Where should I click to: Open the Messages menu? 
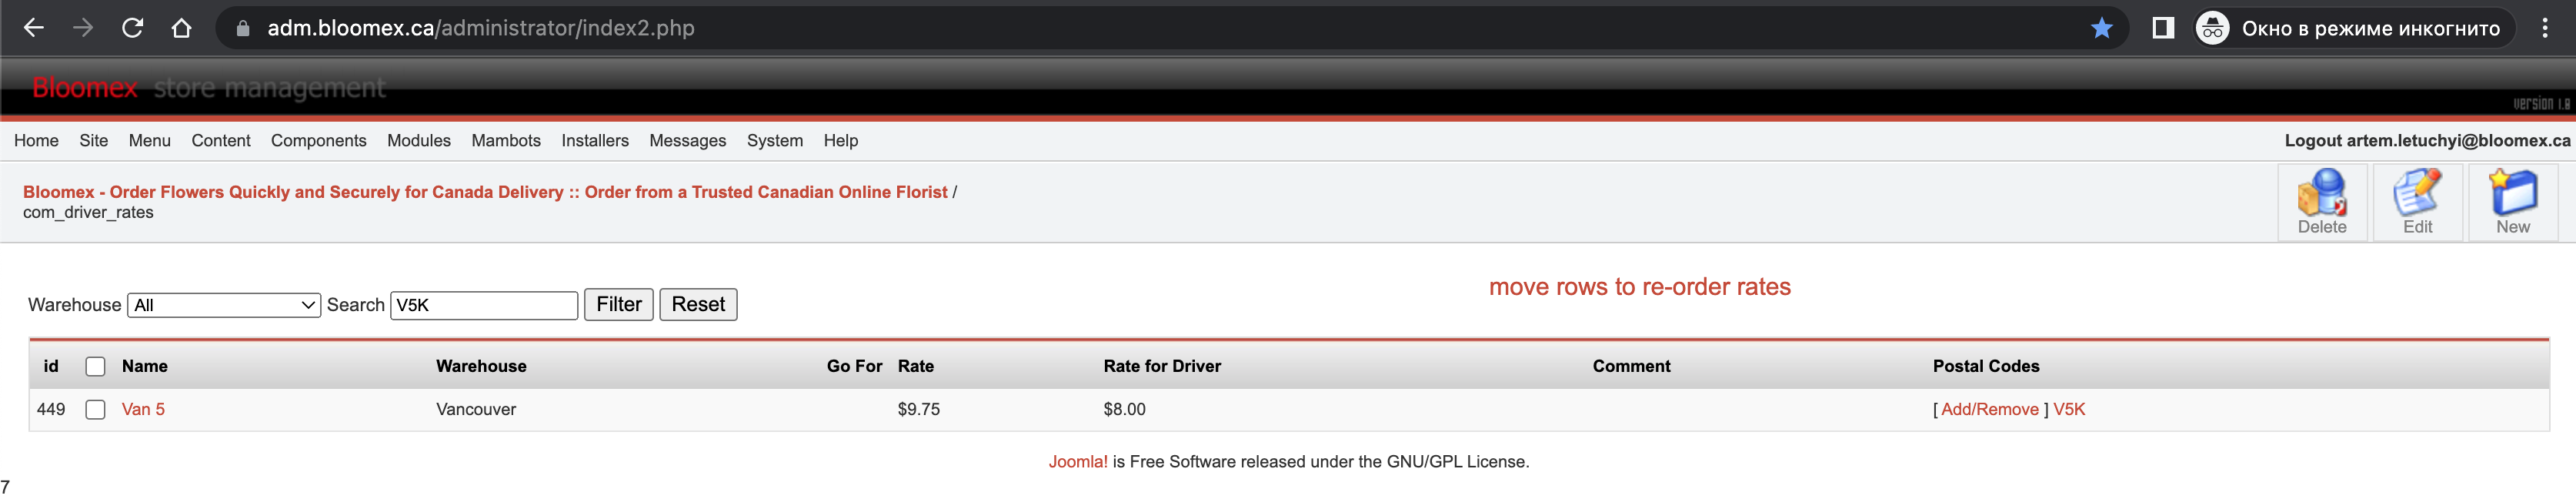[688, 141]
